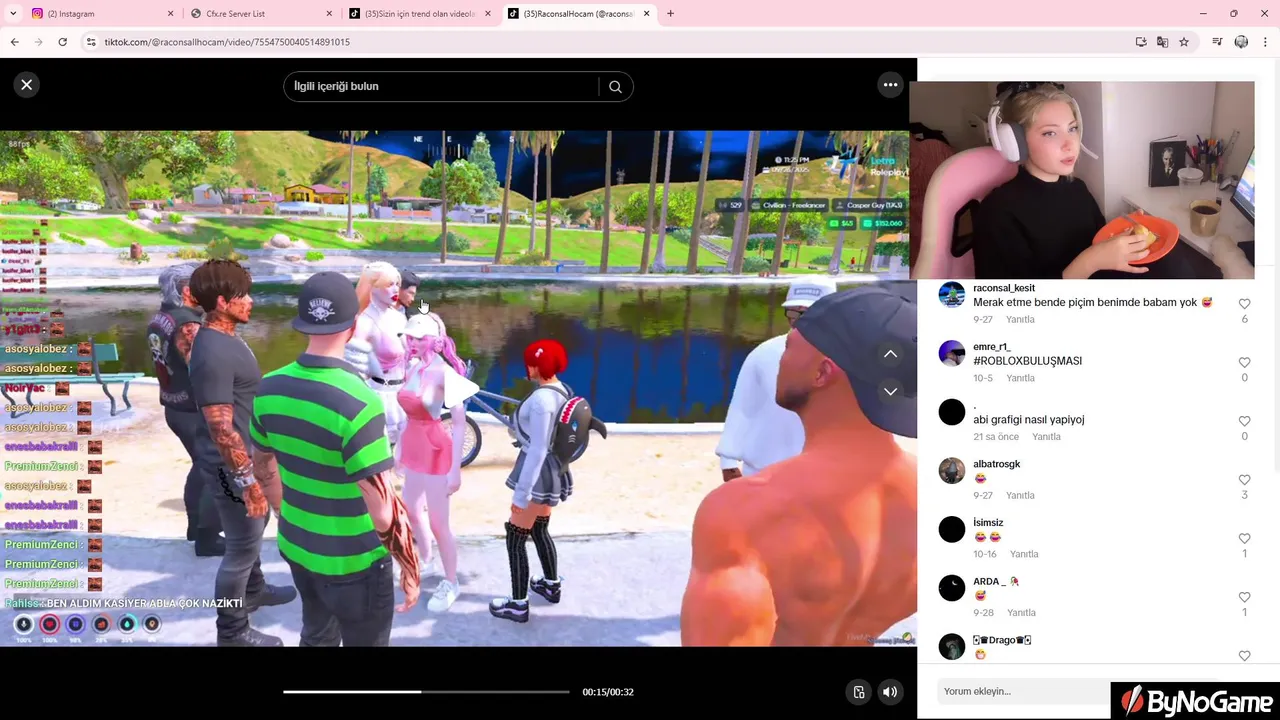Go forward in browser history
This screenshot has width=1280, height=720.
click(x=38, y=42)
